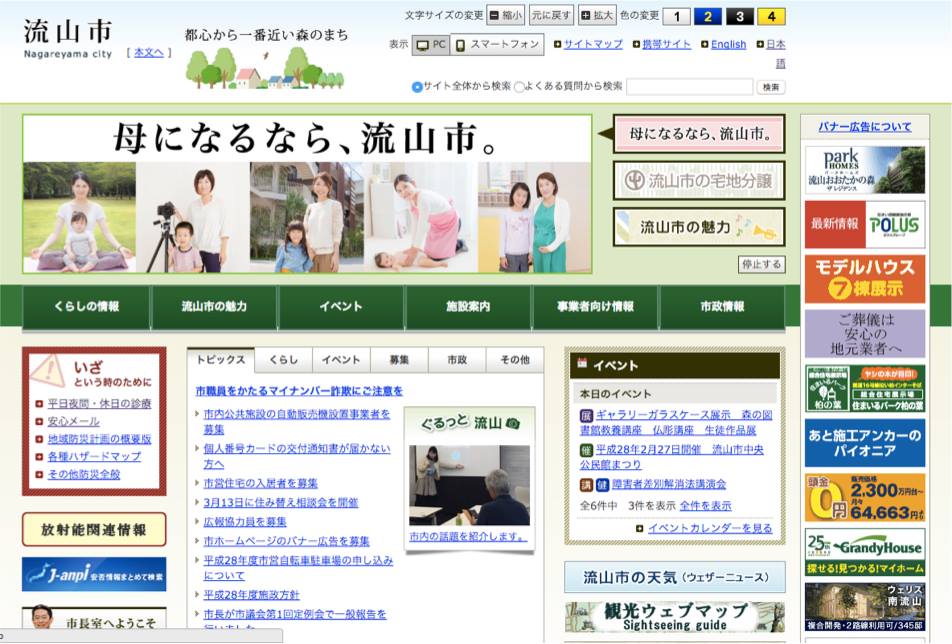This screenshot has width=952, height=644.
Task: Open 地域防災計画の概要版 link
Action: tap(100, 439)
